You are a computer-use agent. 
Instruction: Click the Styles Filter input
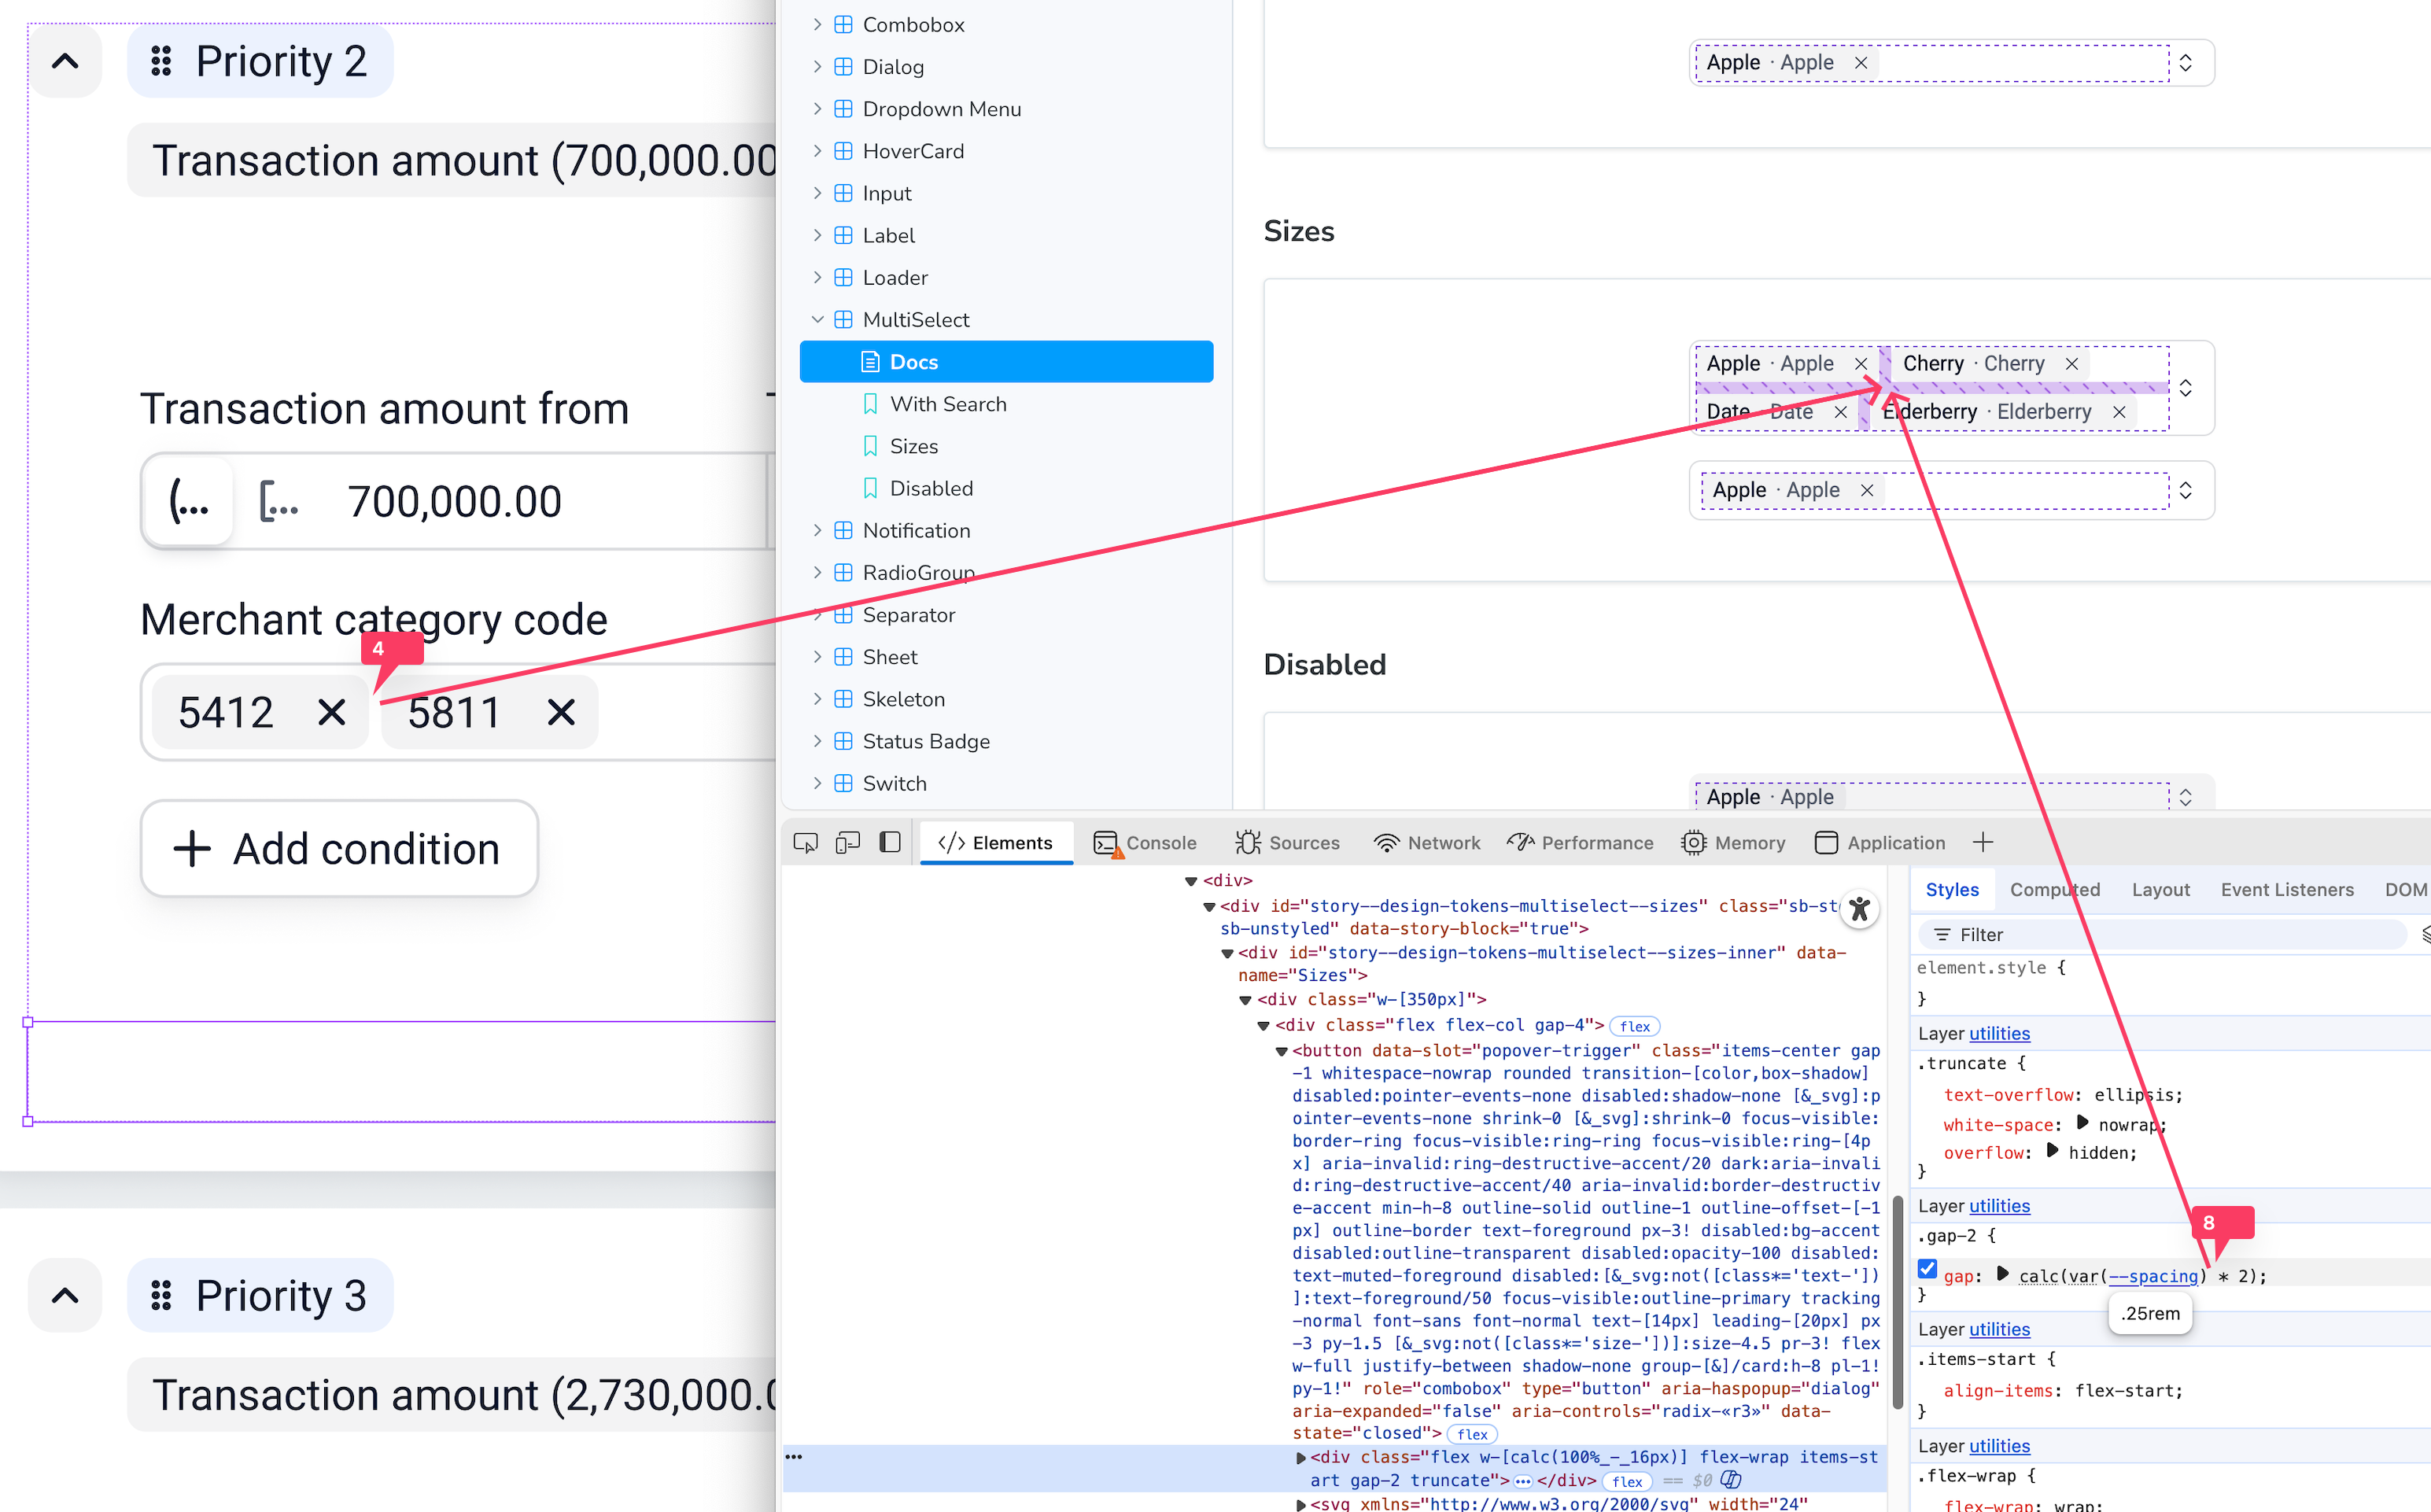(x=2162, y=935)
